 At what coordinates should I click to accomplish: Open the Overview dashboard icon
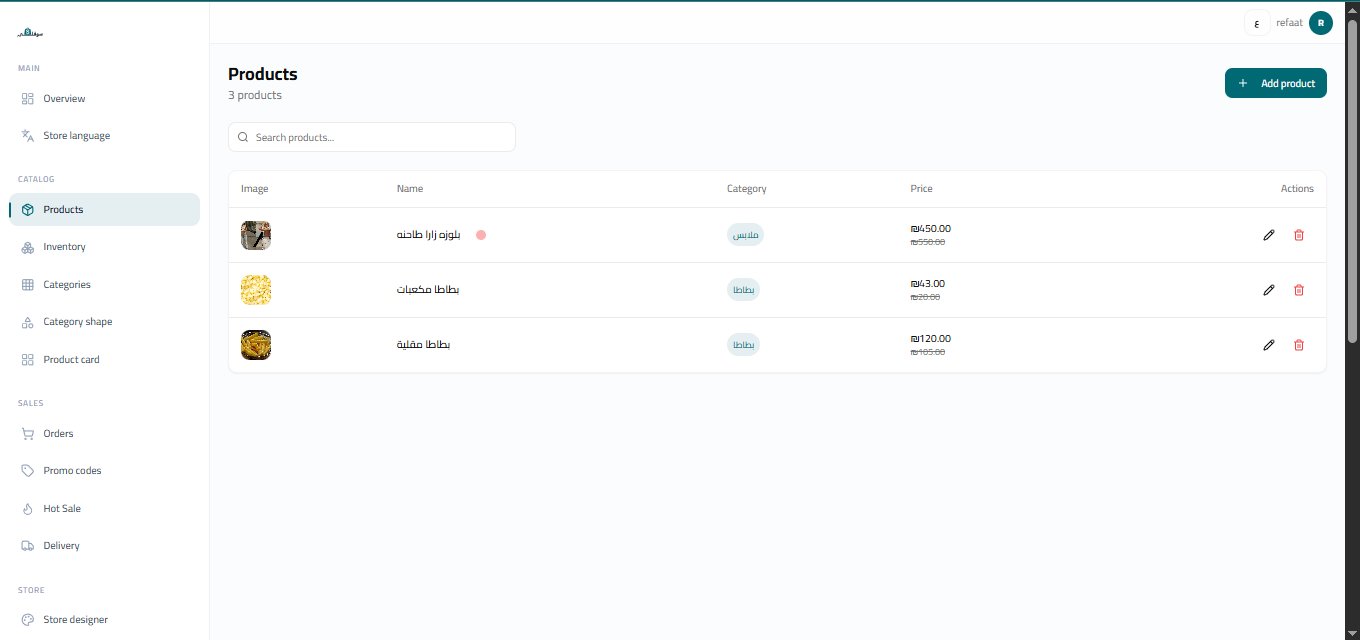pos(28,99)
